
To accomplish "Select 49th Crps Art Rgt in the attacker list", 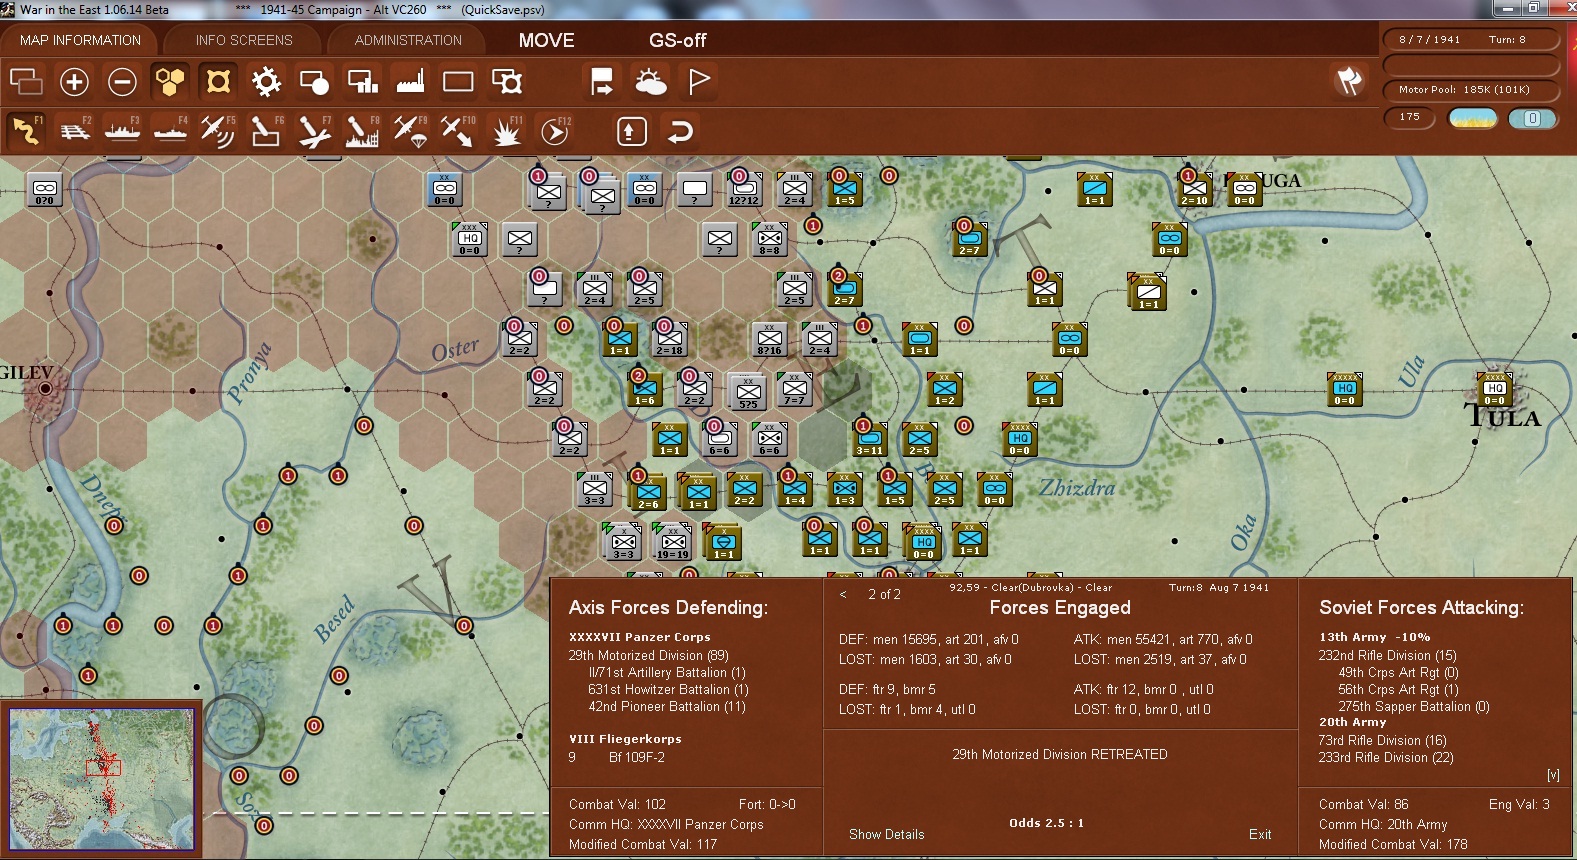I will tap(1398, 672).
